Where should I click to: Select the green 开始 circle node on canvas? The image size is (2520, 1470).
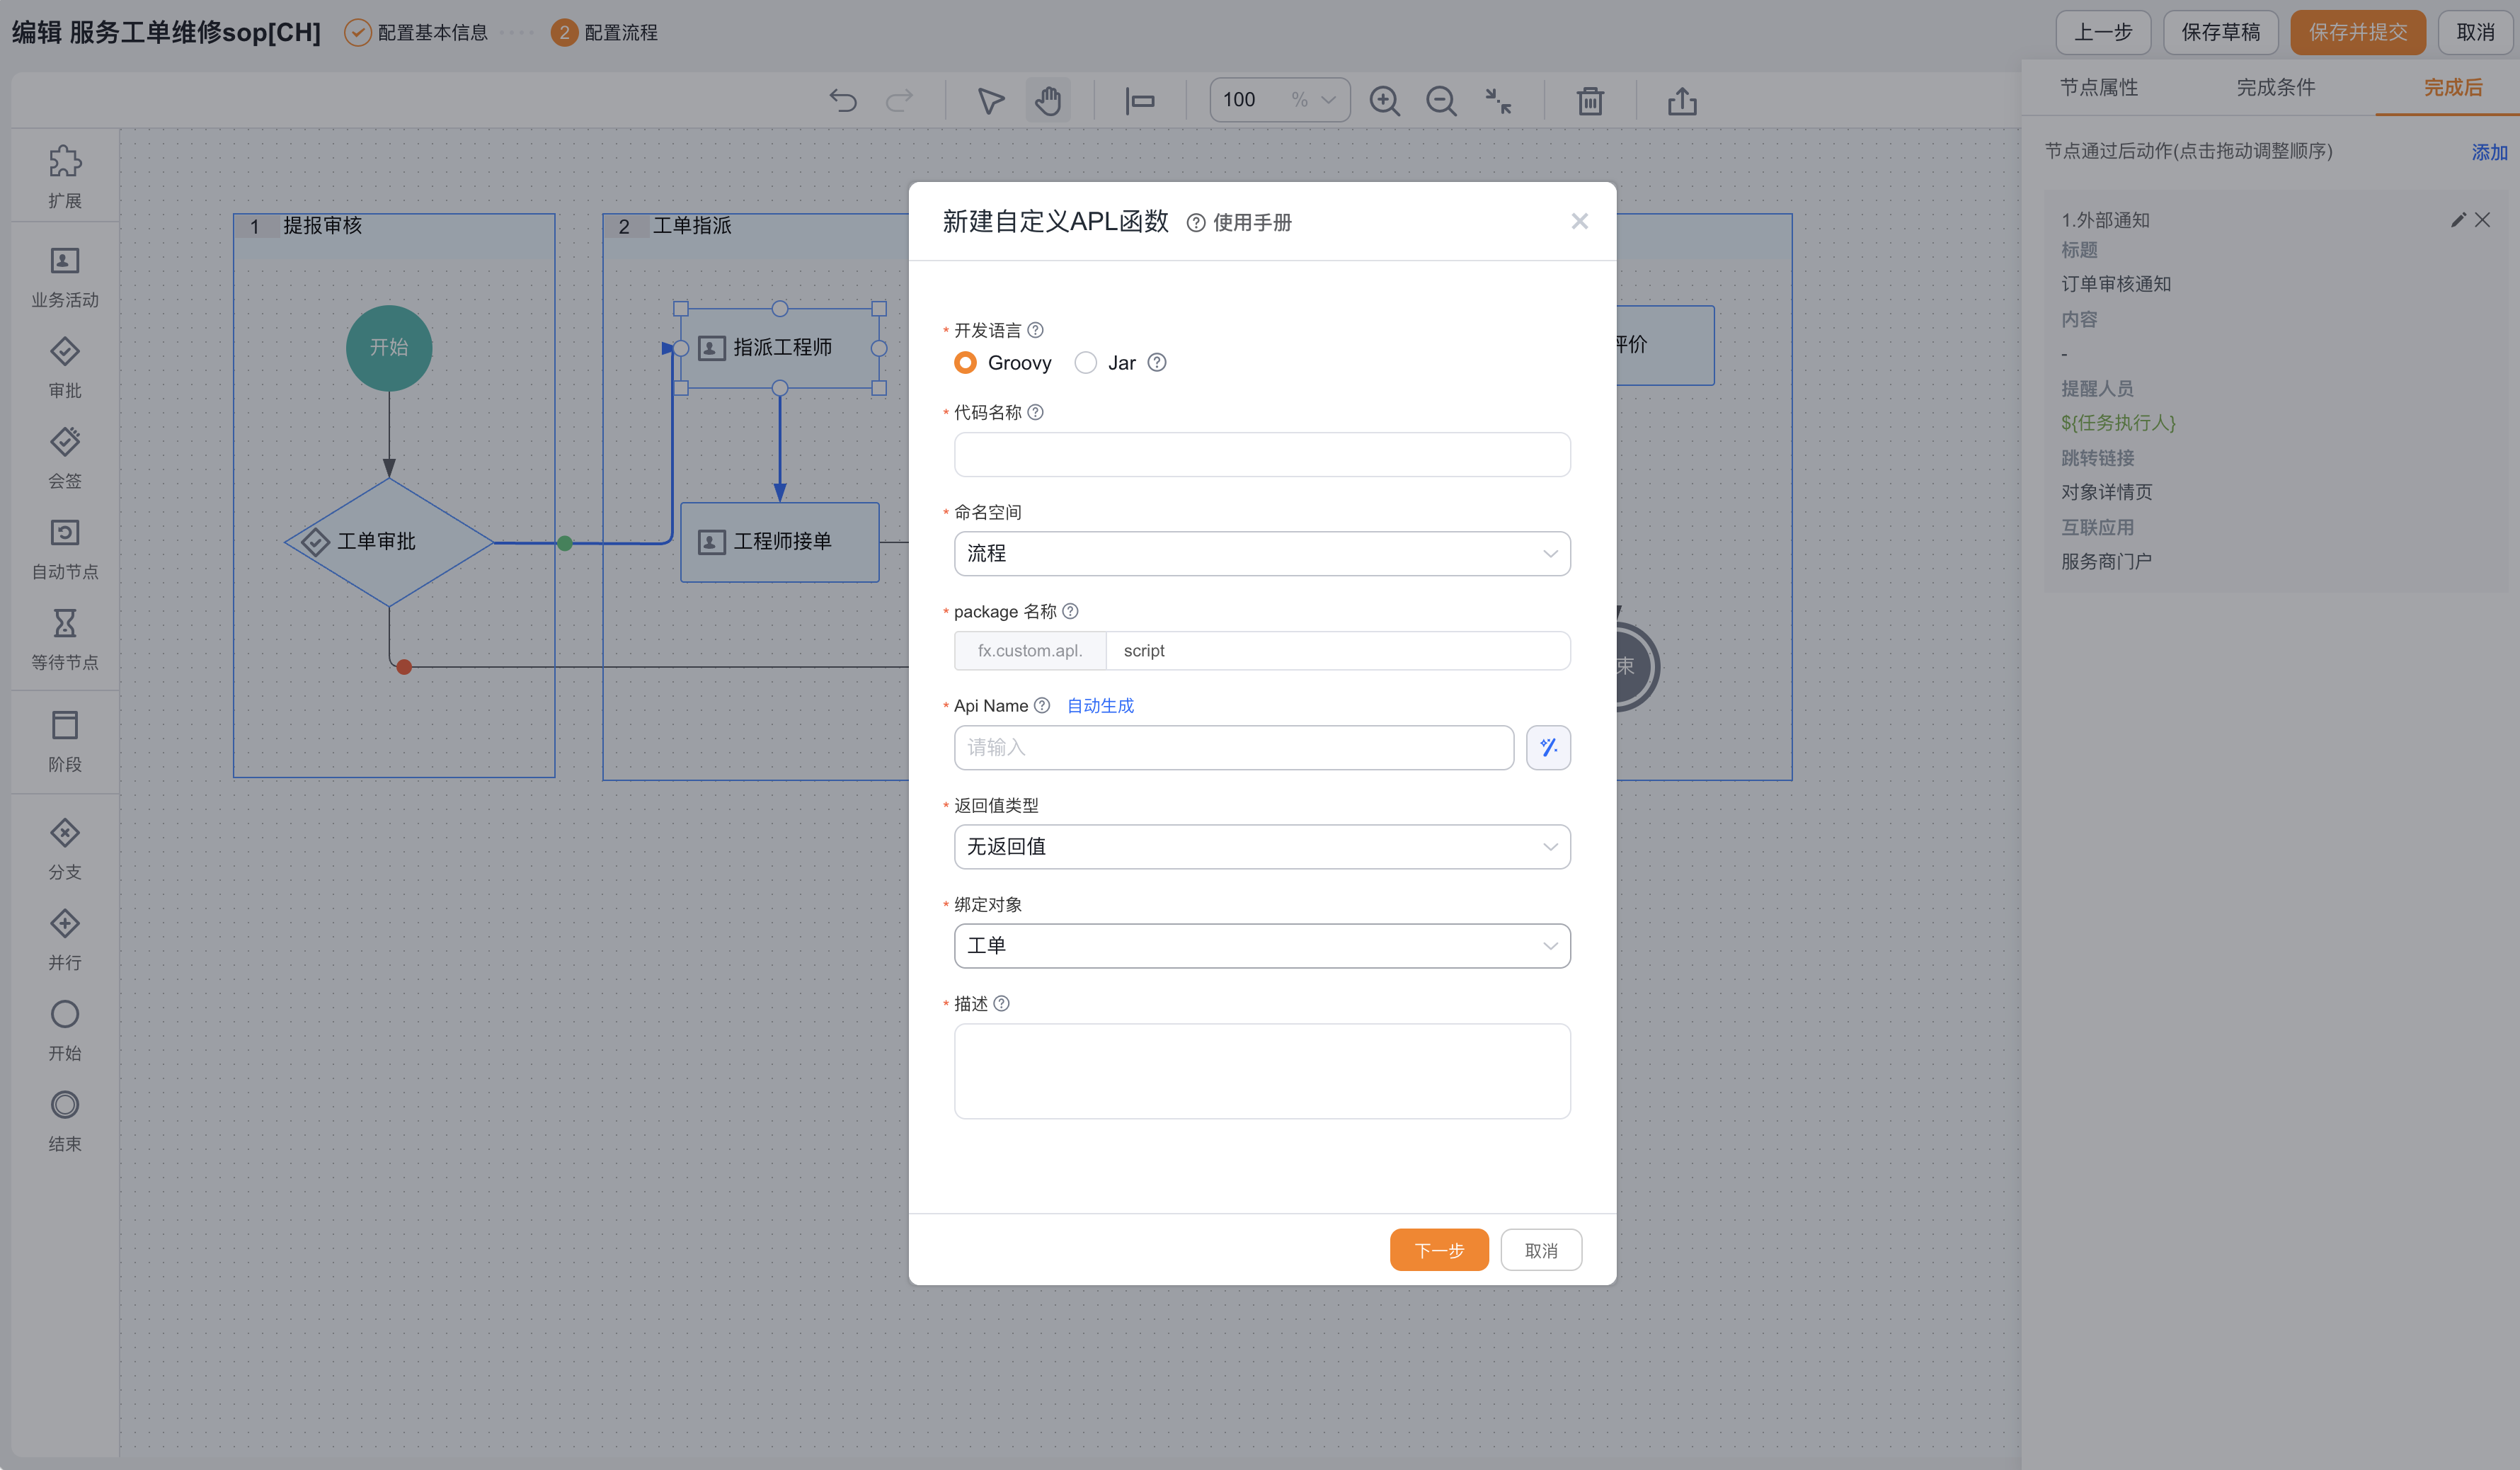pos(389,348)
